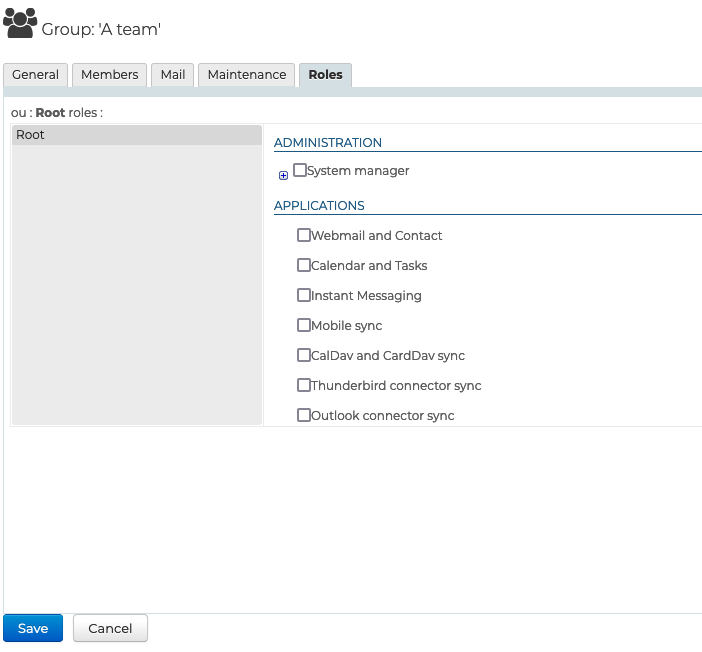
Task: Select the Roles tab
Action: [325, 75]
